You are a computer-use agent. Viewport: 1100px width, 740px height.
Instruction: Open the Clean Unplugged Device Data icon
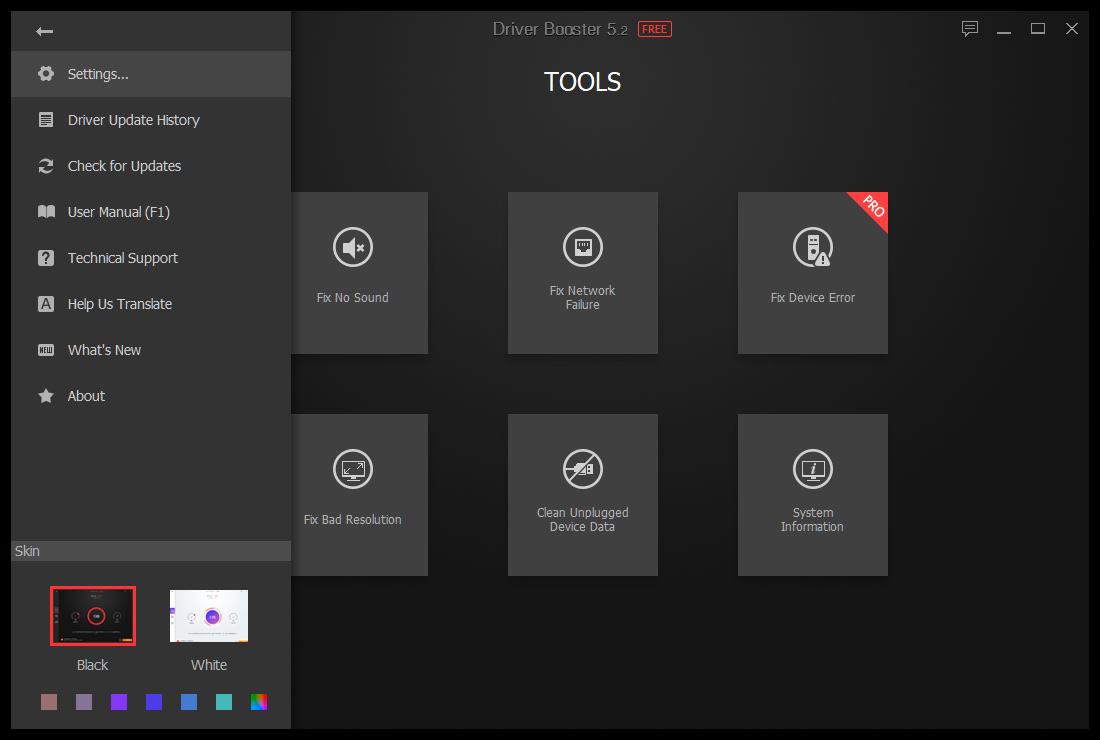tap(583, 468)
